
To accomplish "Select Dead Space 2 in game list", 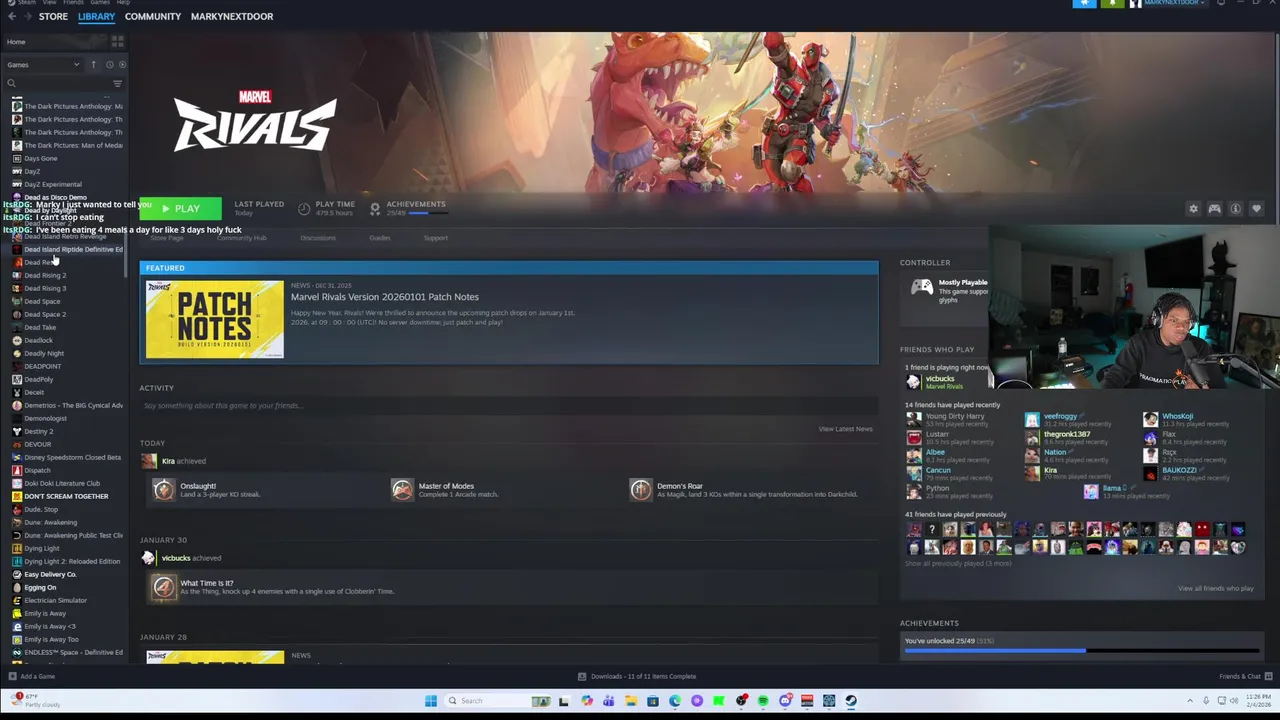I will [45, 314].
